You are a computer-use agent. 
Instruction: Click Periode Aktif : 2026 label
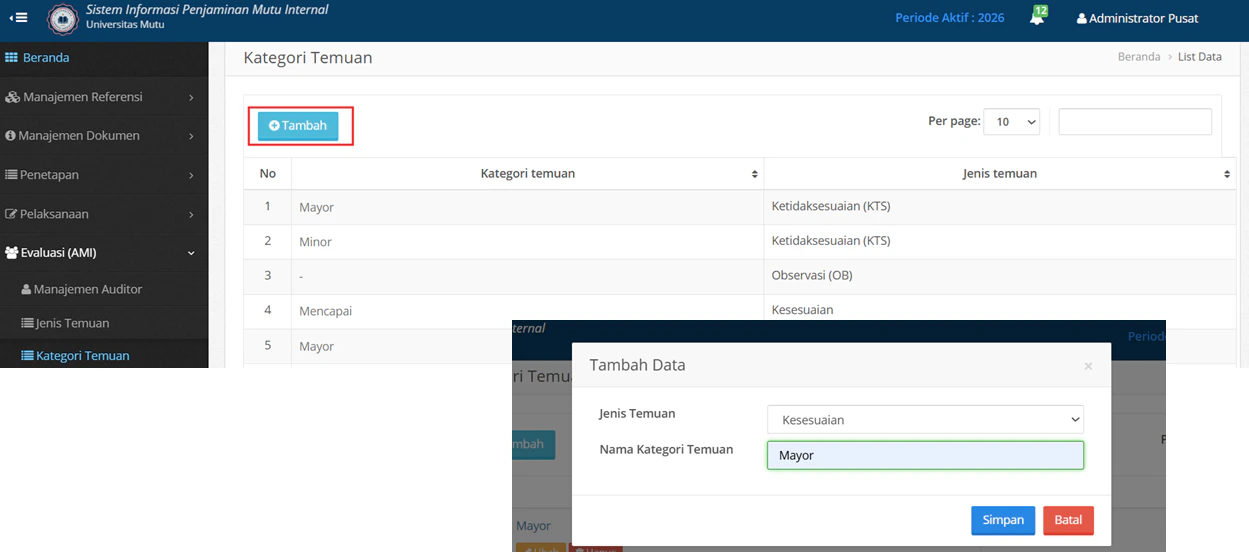pos(949,18)
